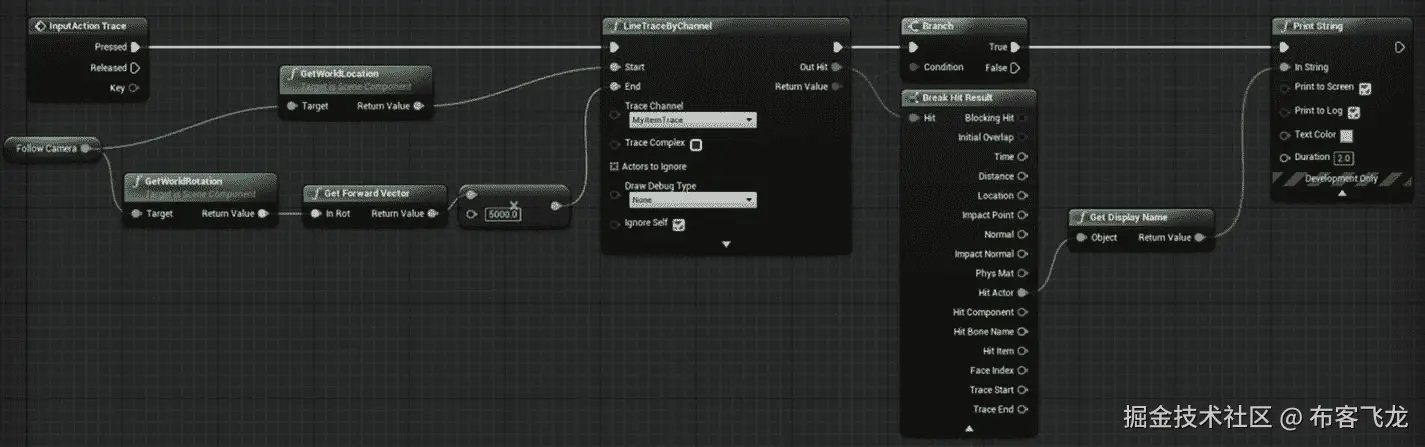Select the Get Forward Vector node title
This screenshot has height=447, width=1425.
pyautogui.click(x=367, y=193)
